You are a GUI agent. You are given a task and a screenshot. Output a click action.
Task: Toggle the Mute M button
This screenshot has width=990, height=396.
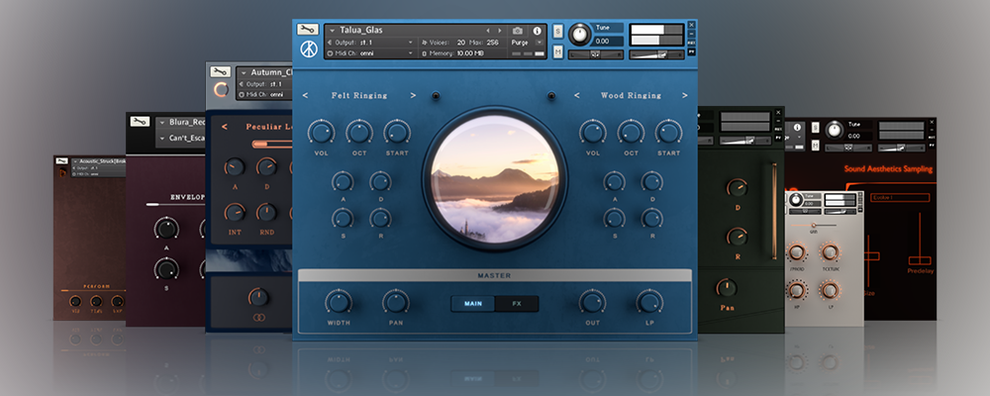[x=558, y=52]
